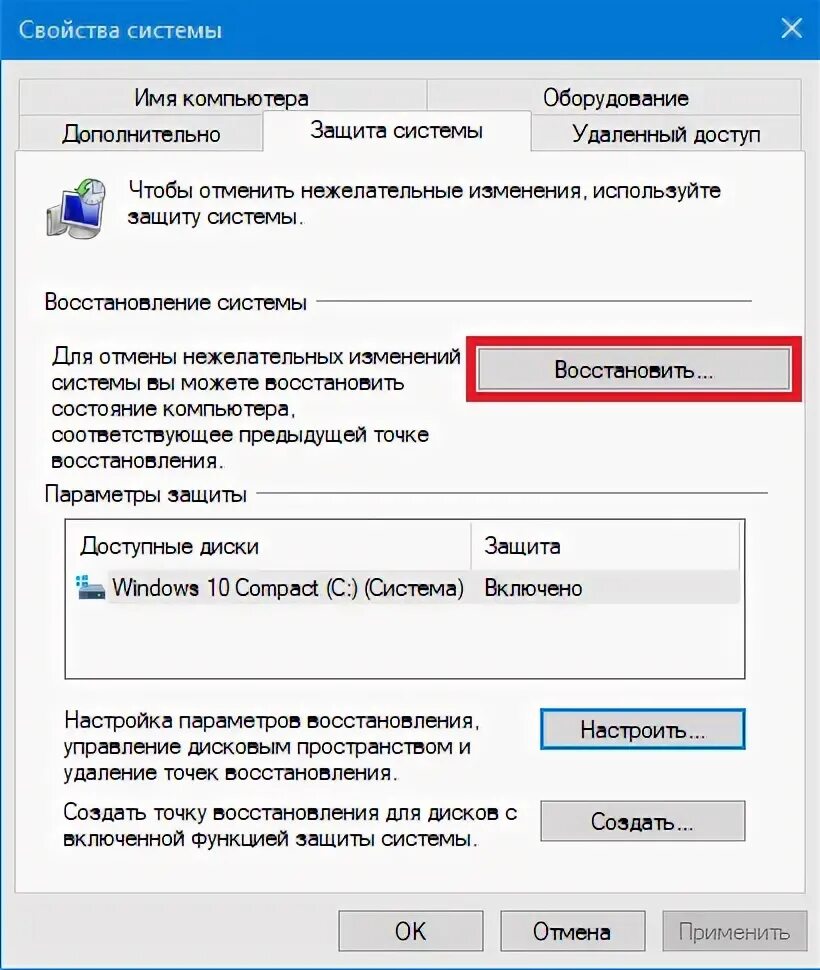Close the Свойства системы dialog
This screenshot has height=970, width=820.
point(791,29)
